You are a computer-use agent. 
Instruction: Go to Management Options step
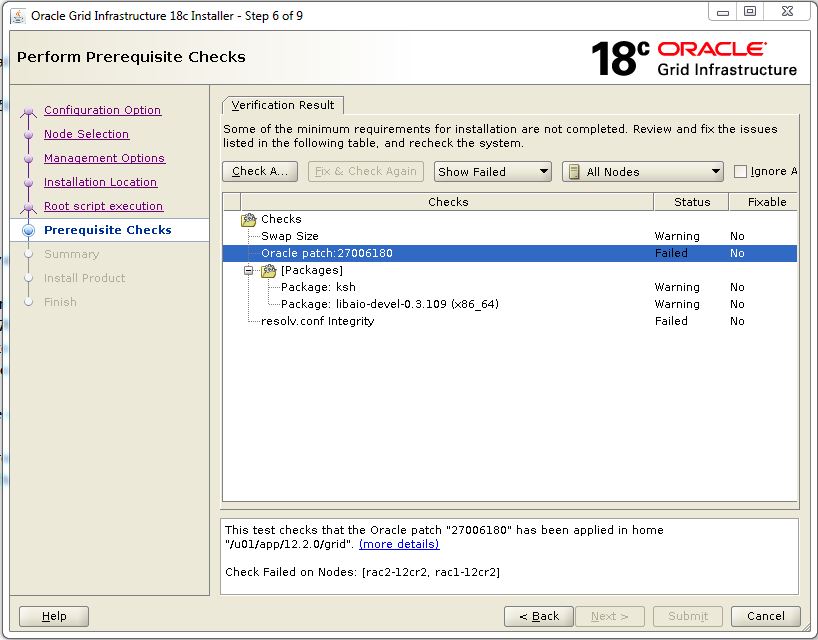coord(104,158)
